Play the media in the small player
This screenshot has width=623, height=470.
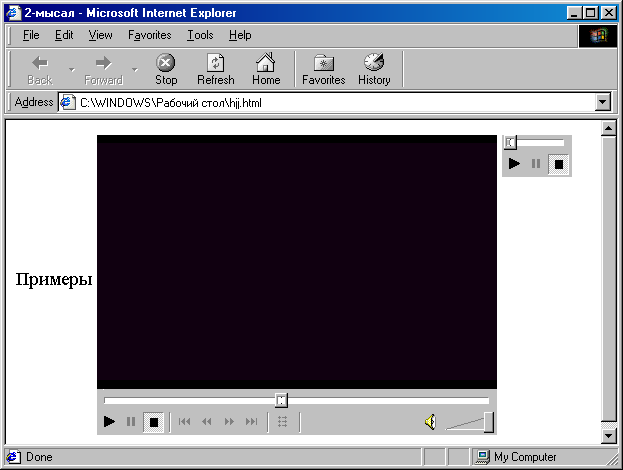[514, 163]
